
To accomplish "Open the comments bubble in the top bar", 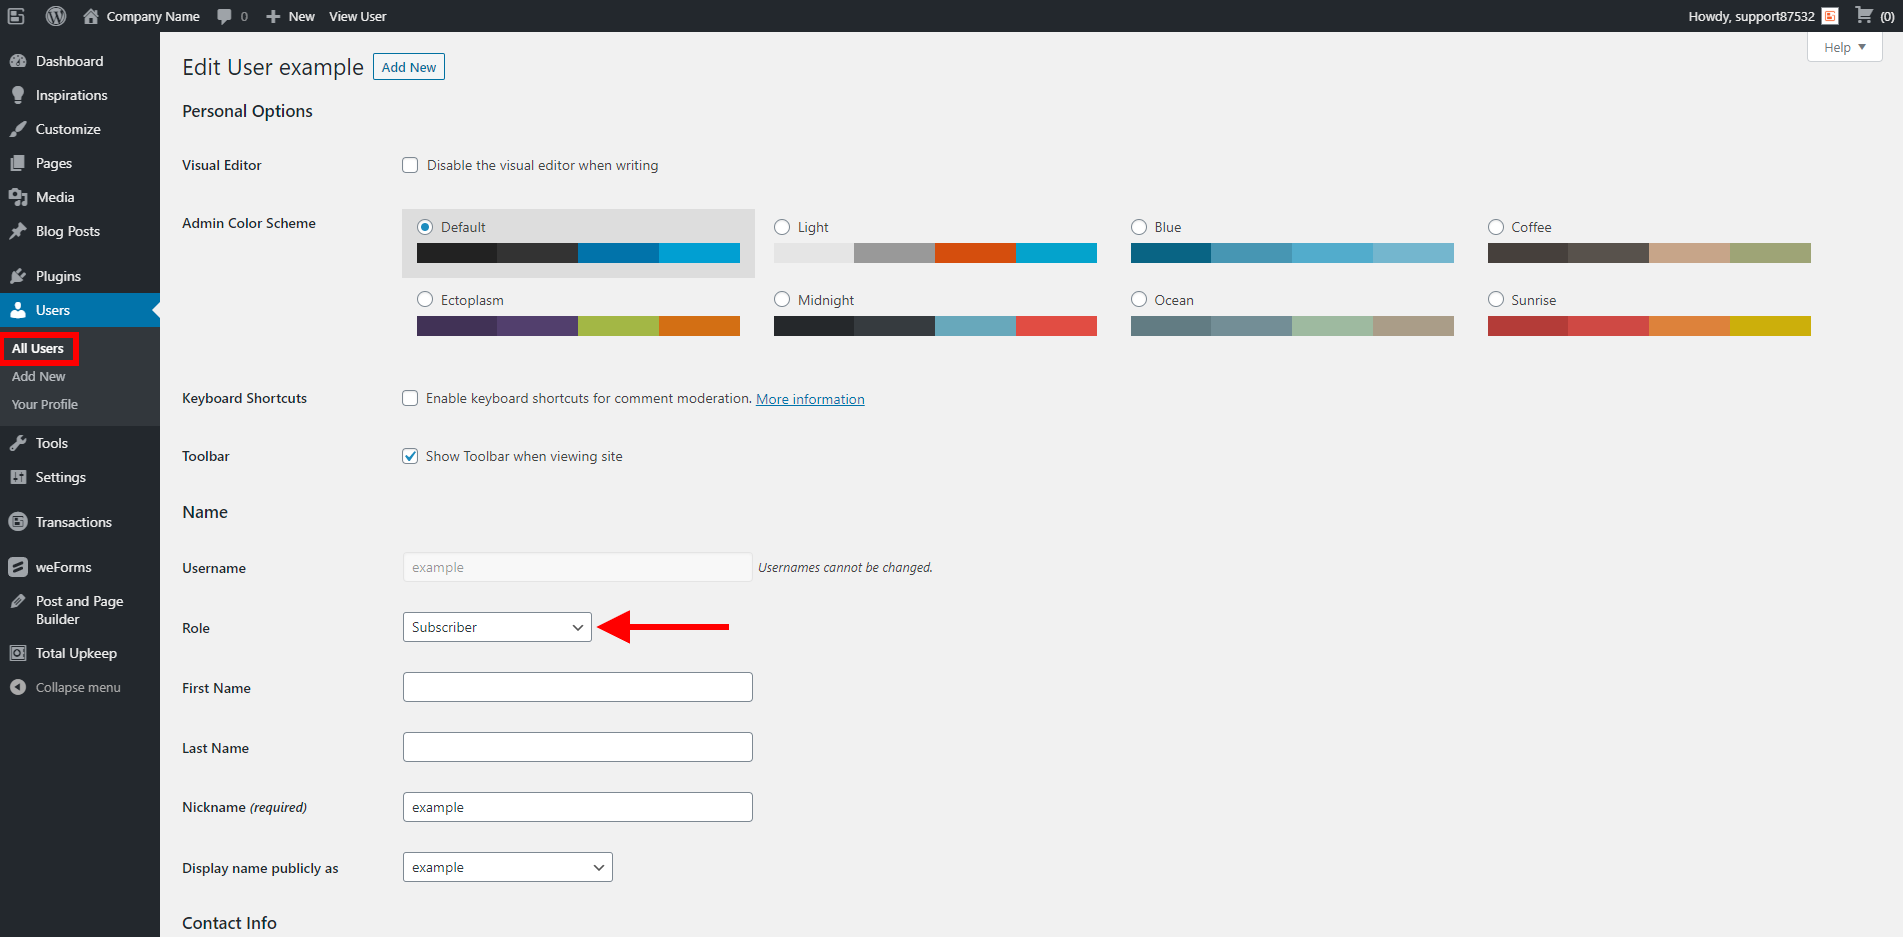I will pos(222,16).
